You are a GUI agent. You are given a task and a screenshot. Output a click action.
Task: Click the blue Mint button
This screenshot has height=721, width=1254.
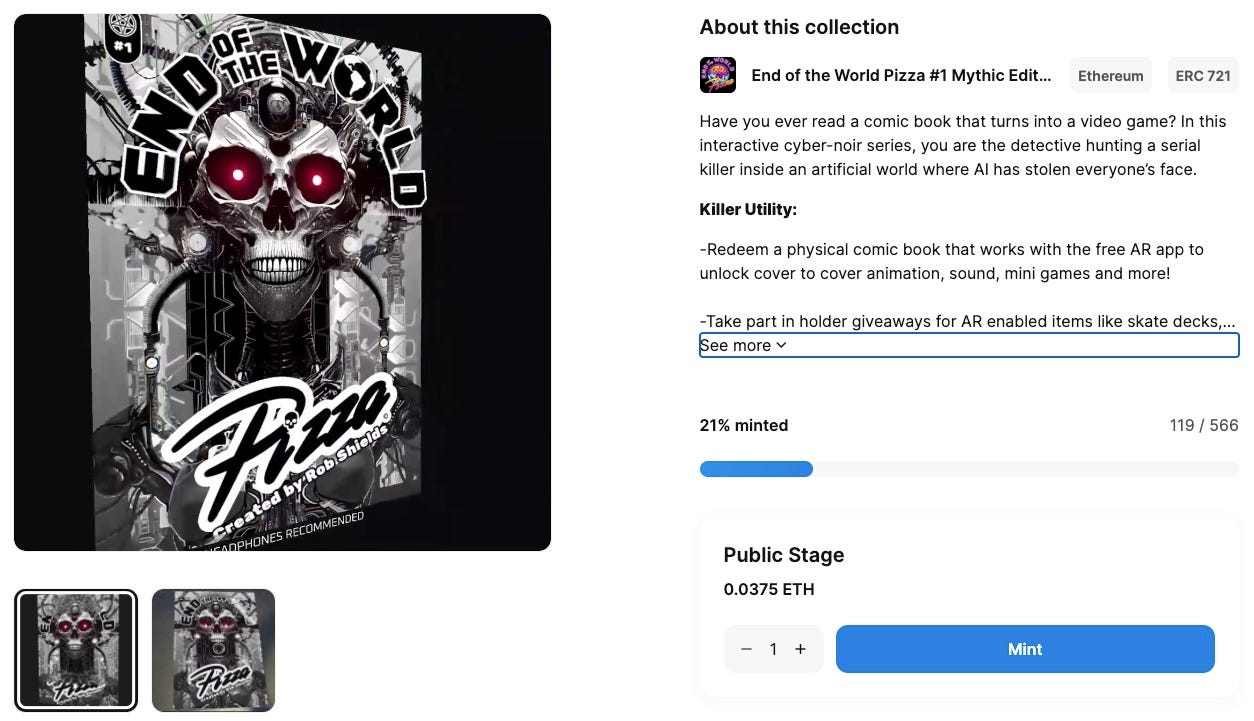(1025, 649)
